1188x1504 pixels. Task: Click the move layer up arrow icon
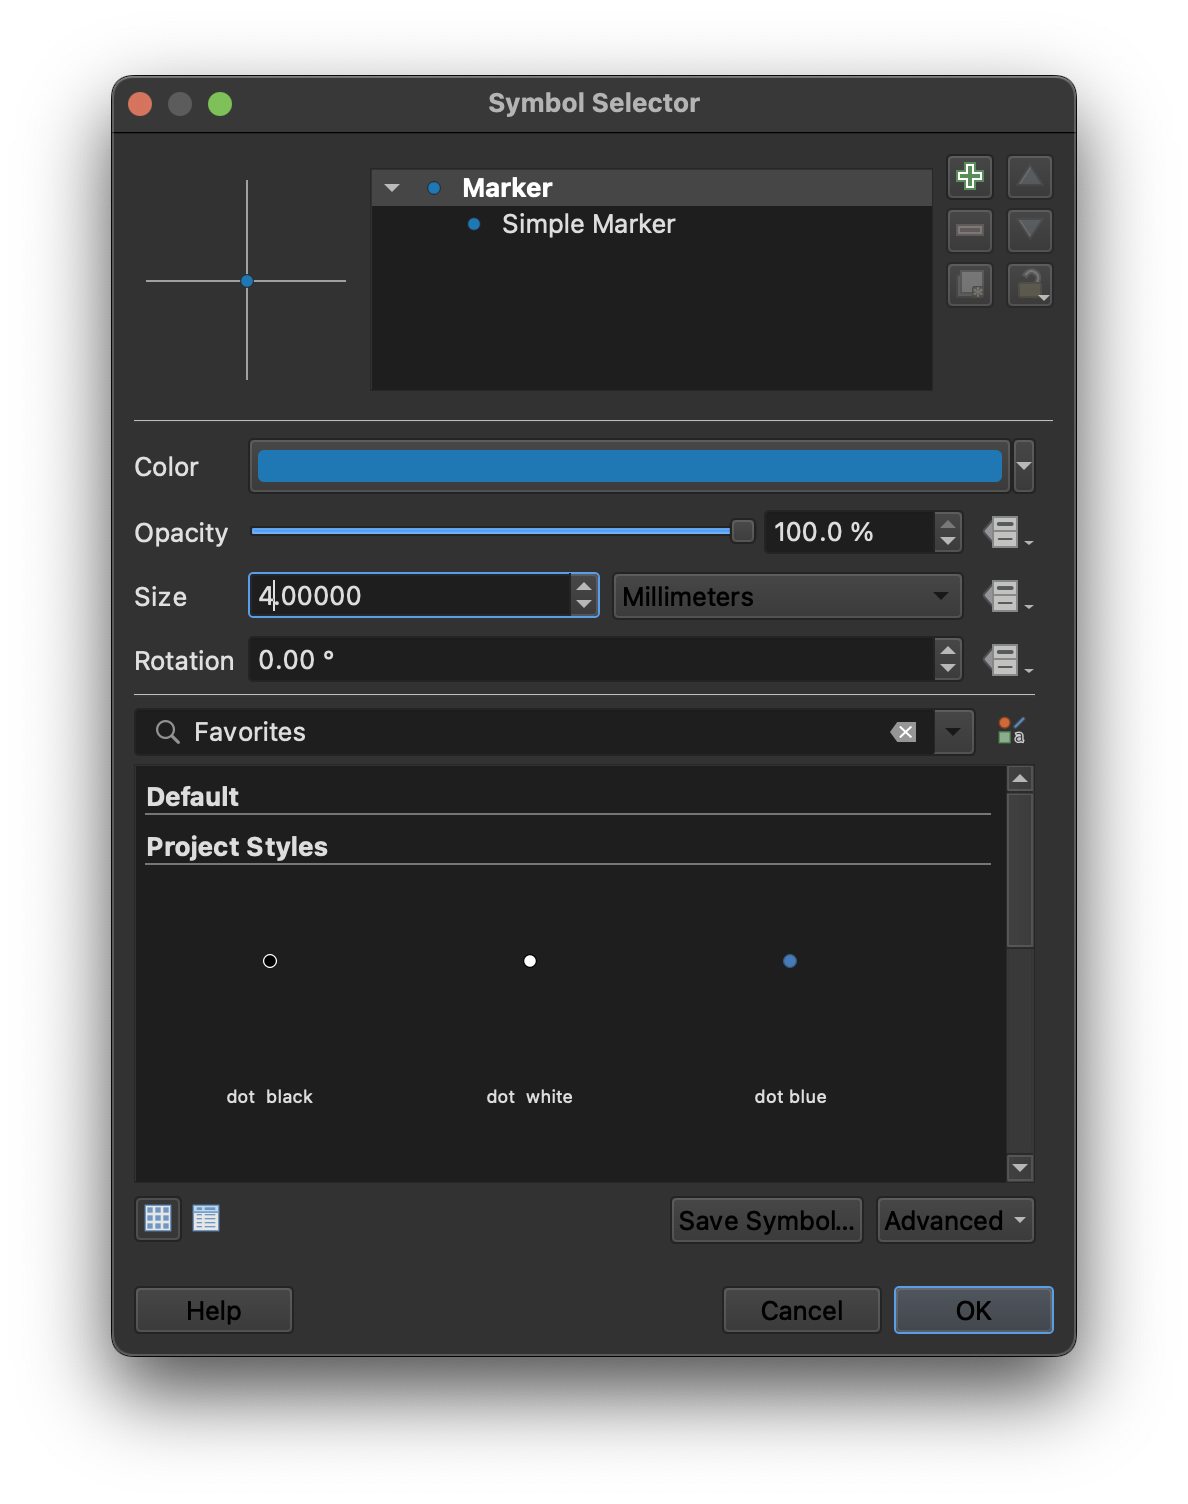coord(1029,177)
